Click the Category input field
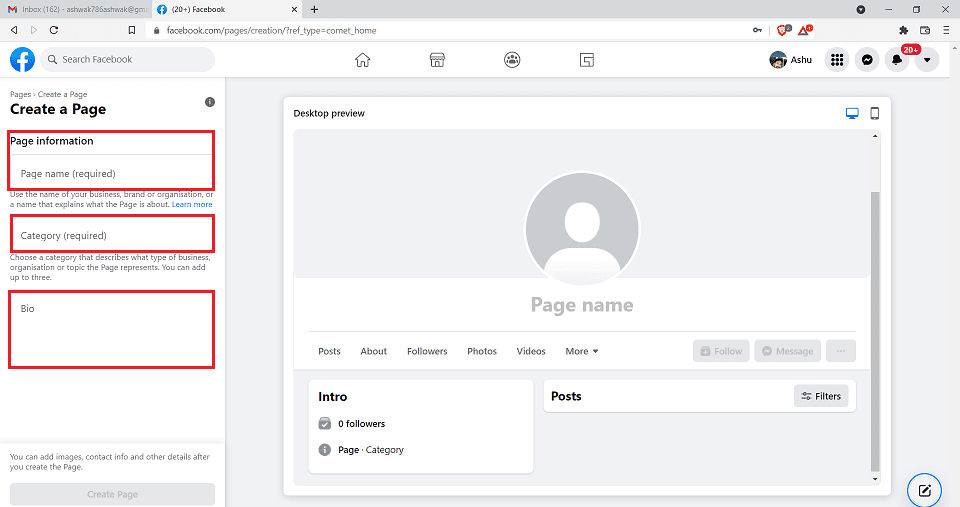This screenshot has height=507, width=960. pyautogui.click(x=111, y=235)
